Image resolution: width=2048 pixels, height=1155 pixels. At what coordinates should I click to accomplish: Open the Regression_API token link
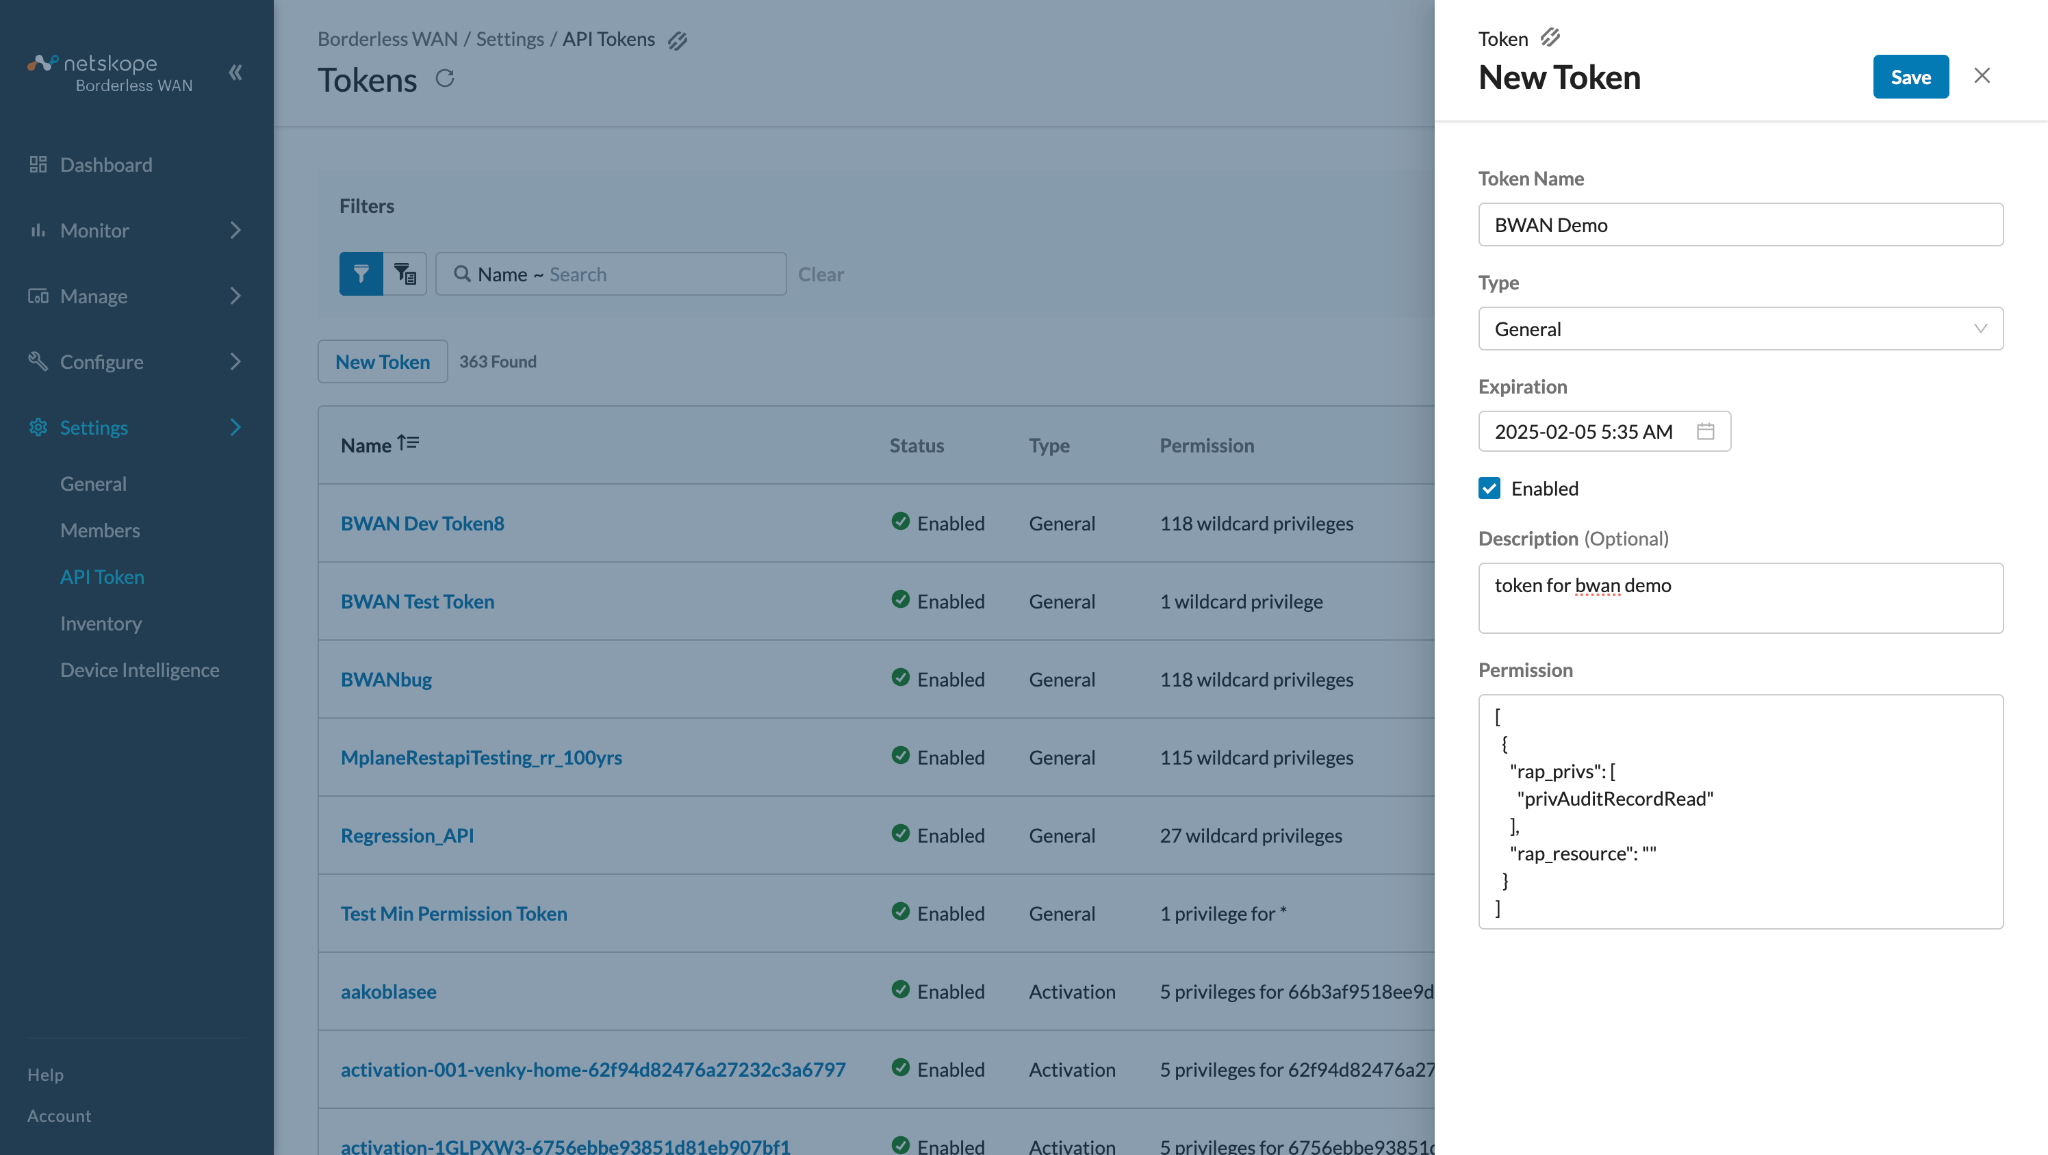[407, 835]
